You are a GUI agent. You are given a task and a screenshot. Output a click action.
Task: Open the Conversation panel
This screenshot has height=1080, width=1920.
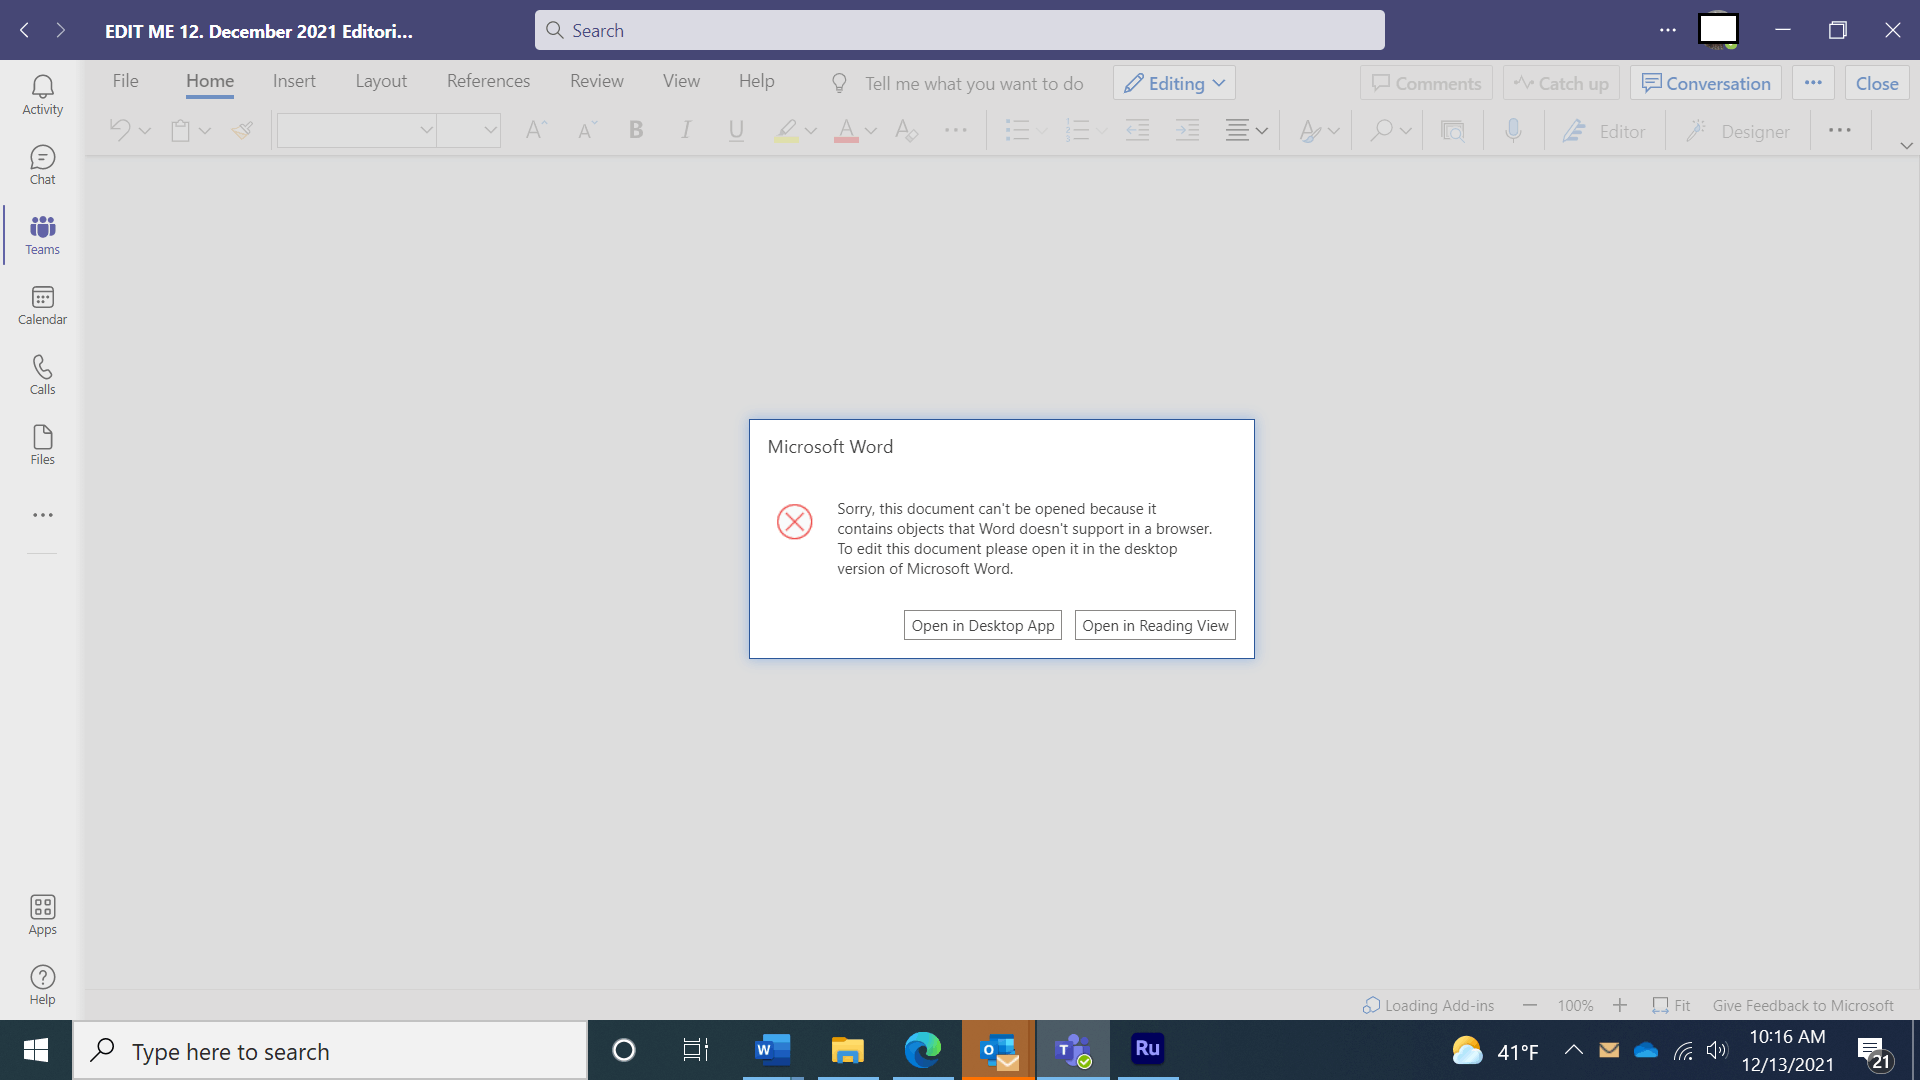(x=1706, y=83)
